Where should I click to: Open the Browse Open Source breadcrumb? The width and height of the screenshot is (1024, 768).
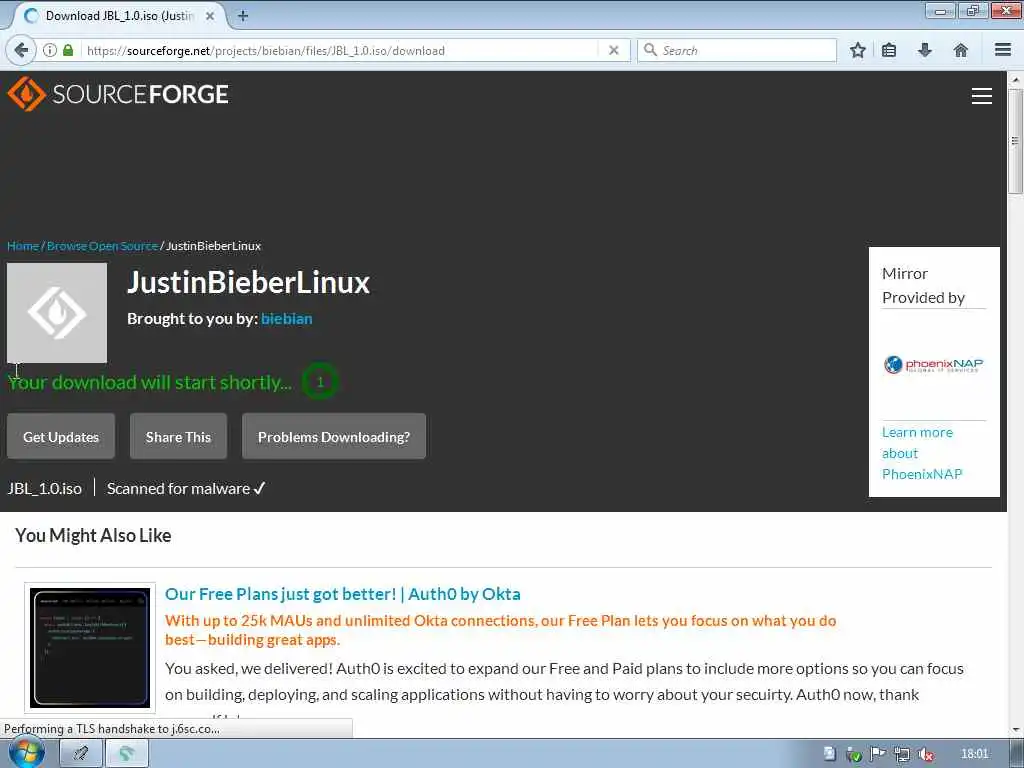[103, 246]
